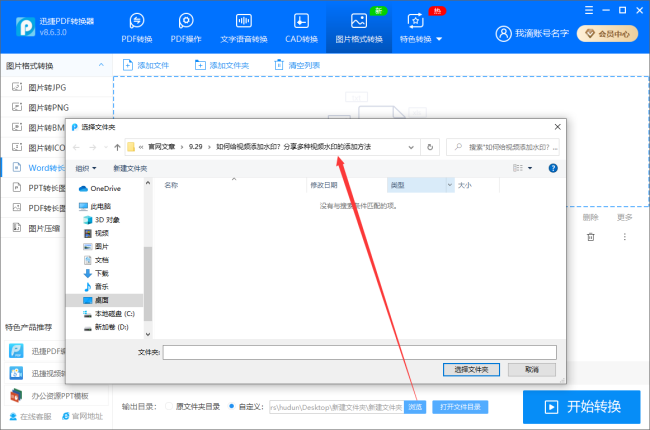Viewport: 650px width, 430px height.
Task: Switch to 文字语音转换 tab
Action: click(244, 28)
